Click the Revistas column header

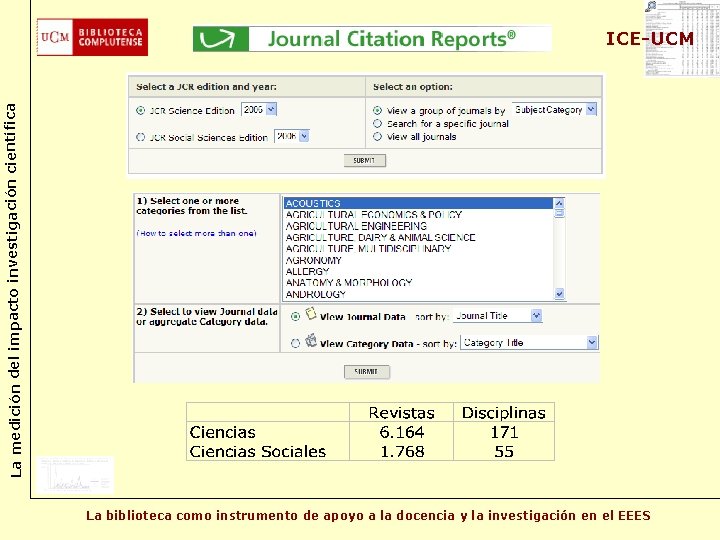401,413
